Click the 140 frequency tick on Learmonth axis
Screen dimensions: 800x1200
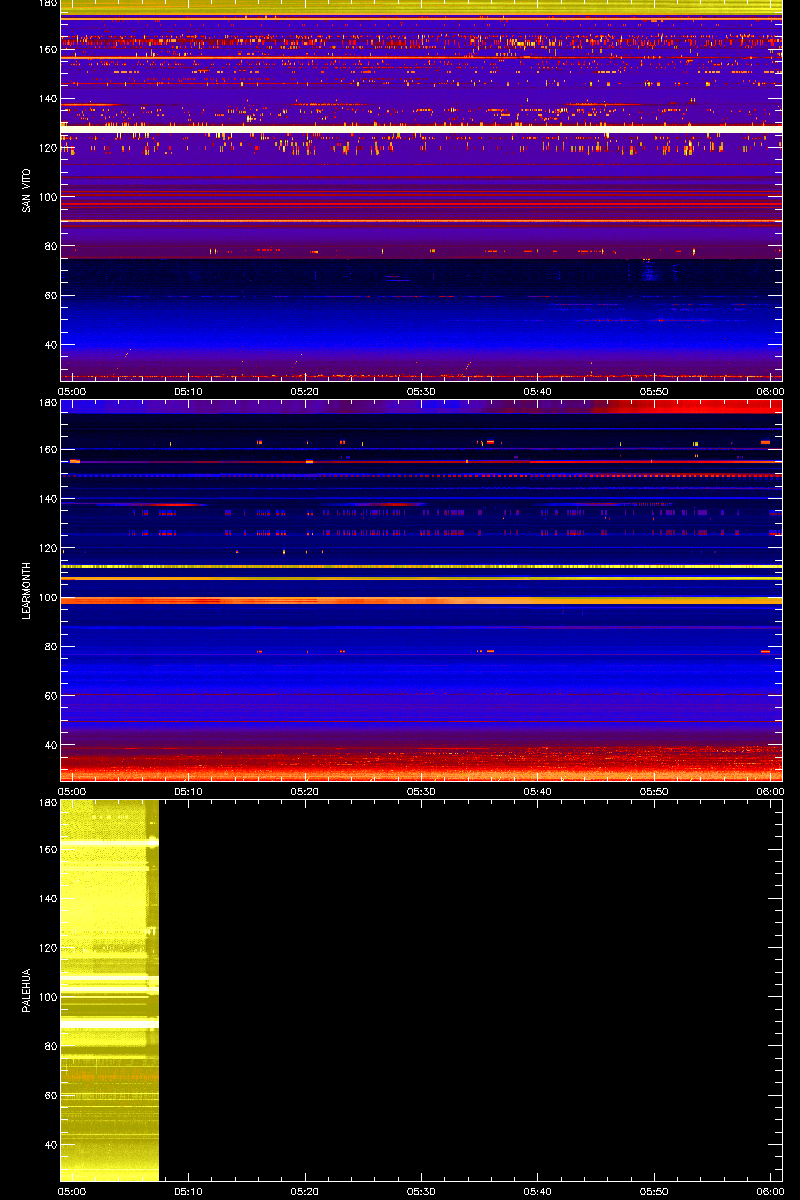48,499
